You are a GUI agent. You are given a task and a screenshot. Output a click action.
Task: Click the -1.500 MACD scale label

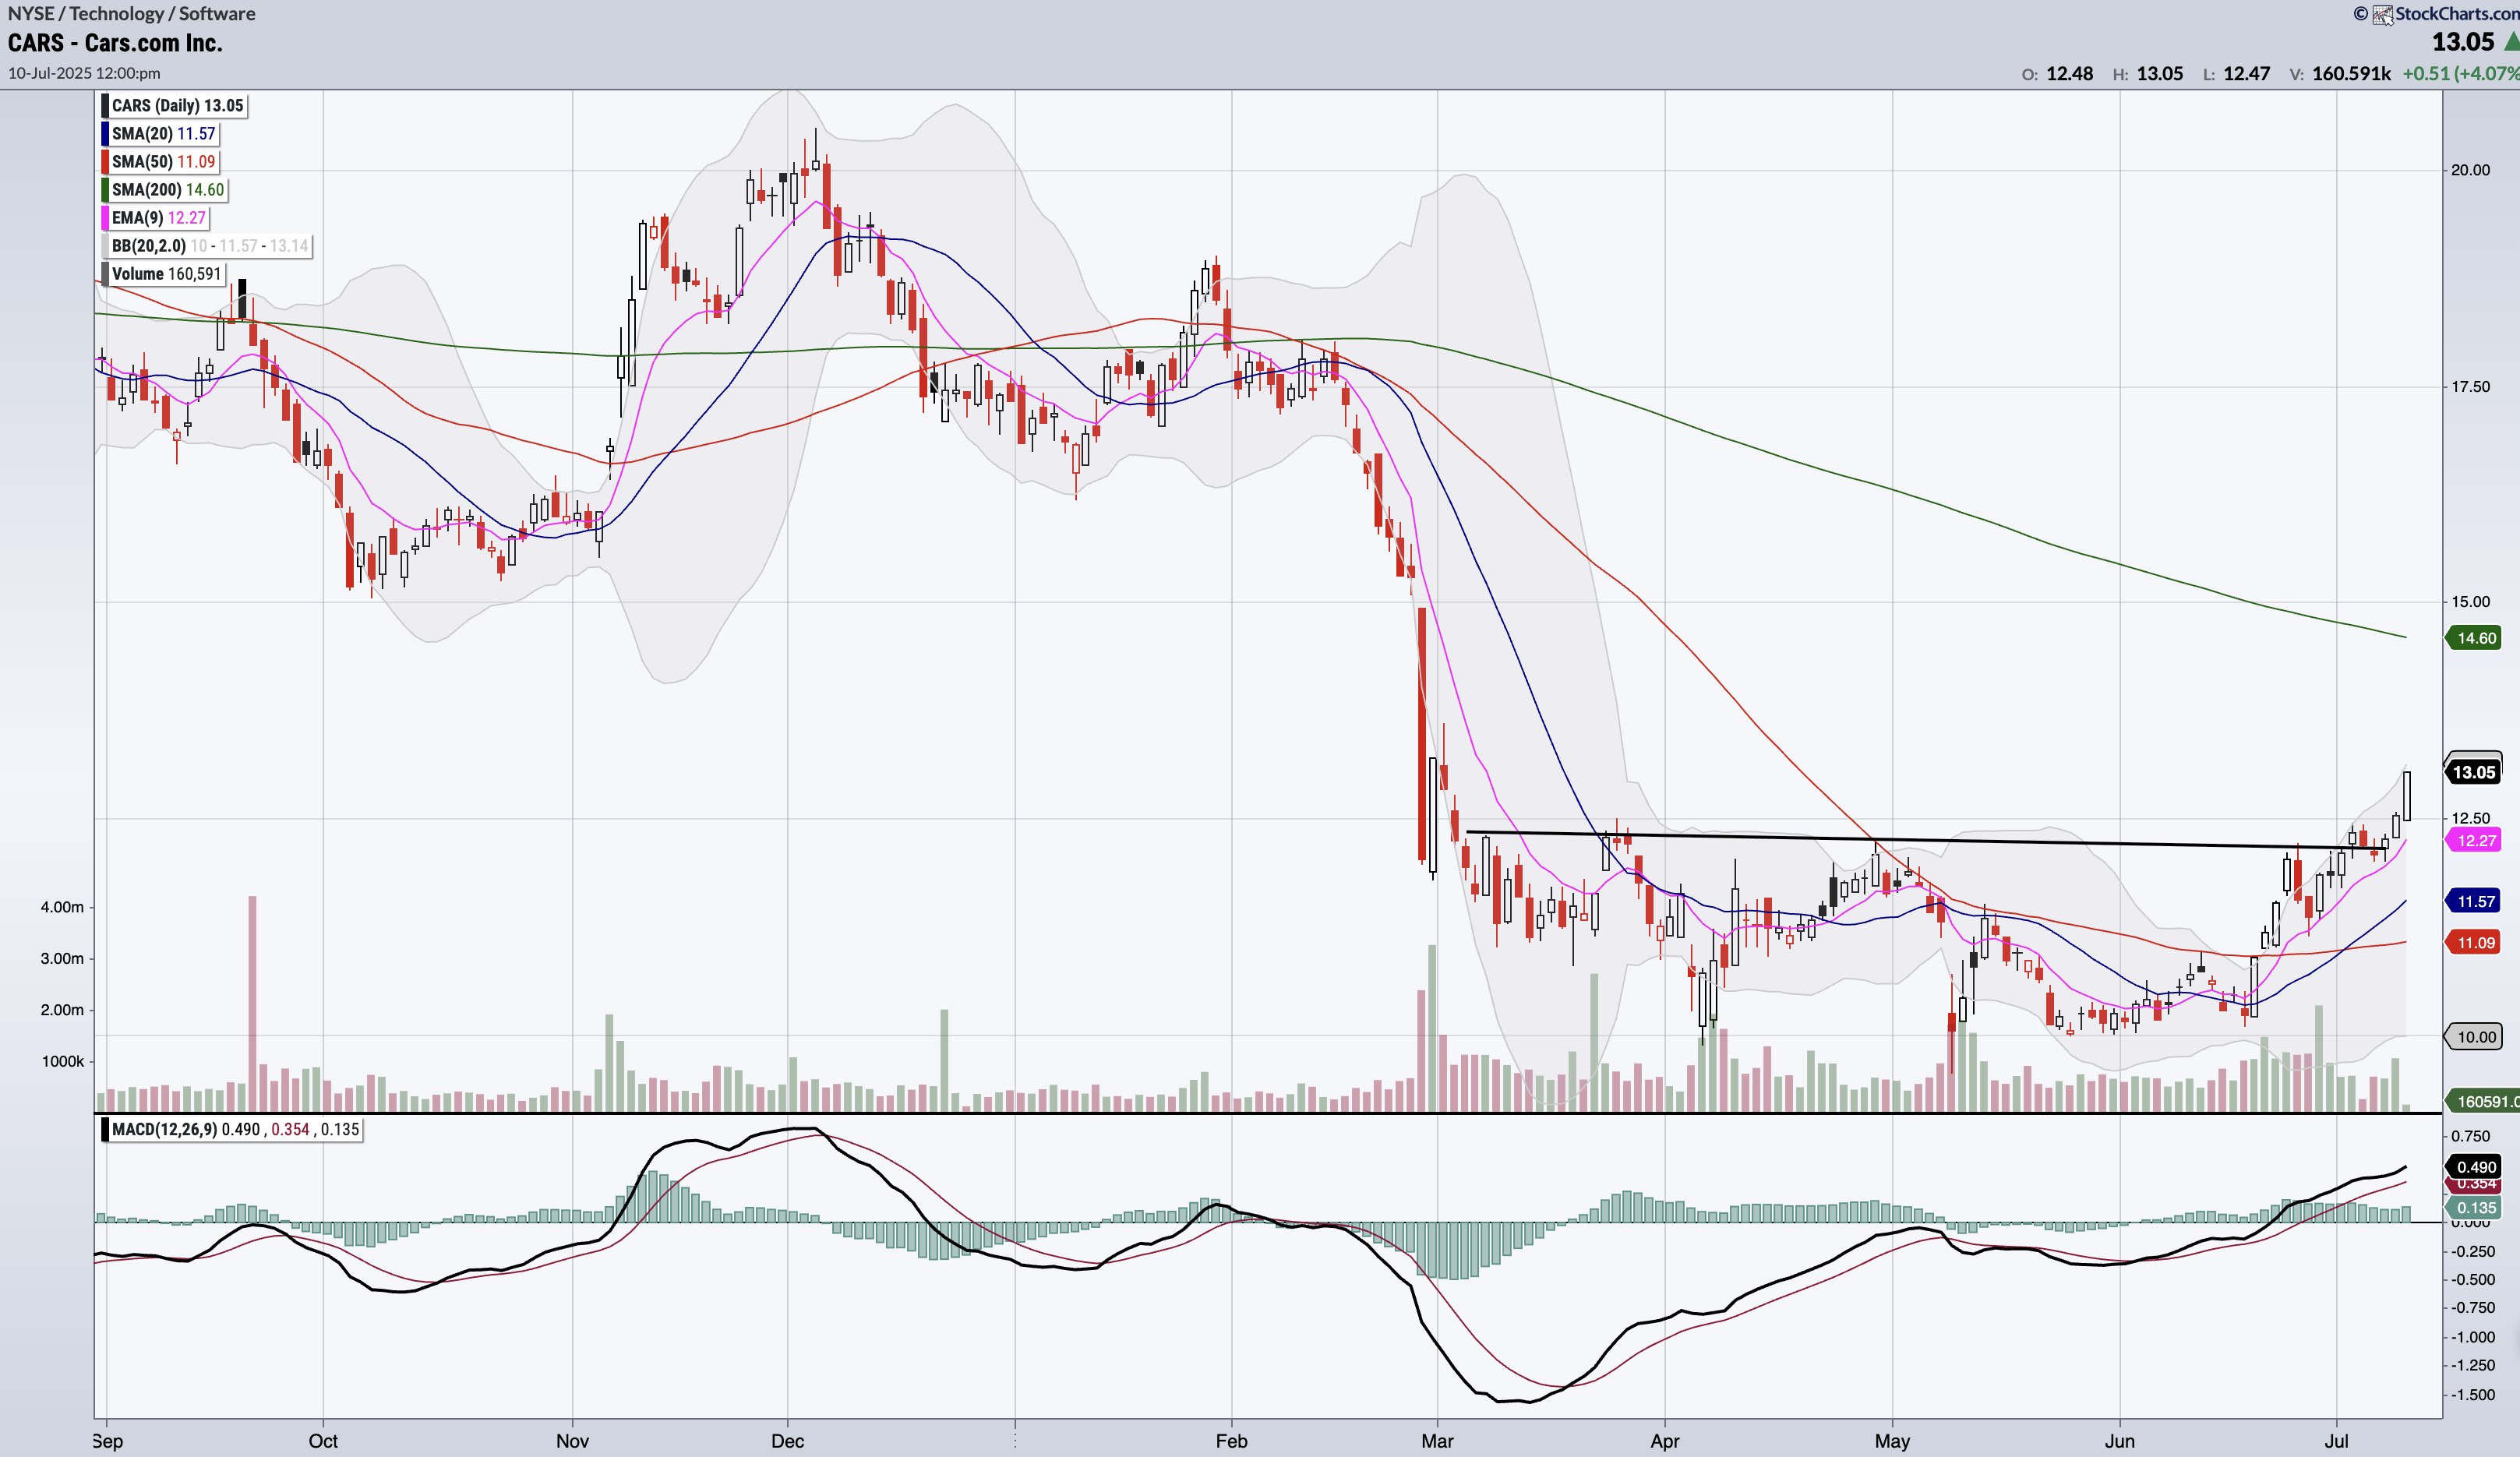coord(2474,1395)
